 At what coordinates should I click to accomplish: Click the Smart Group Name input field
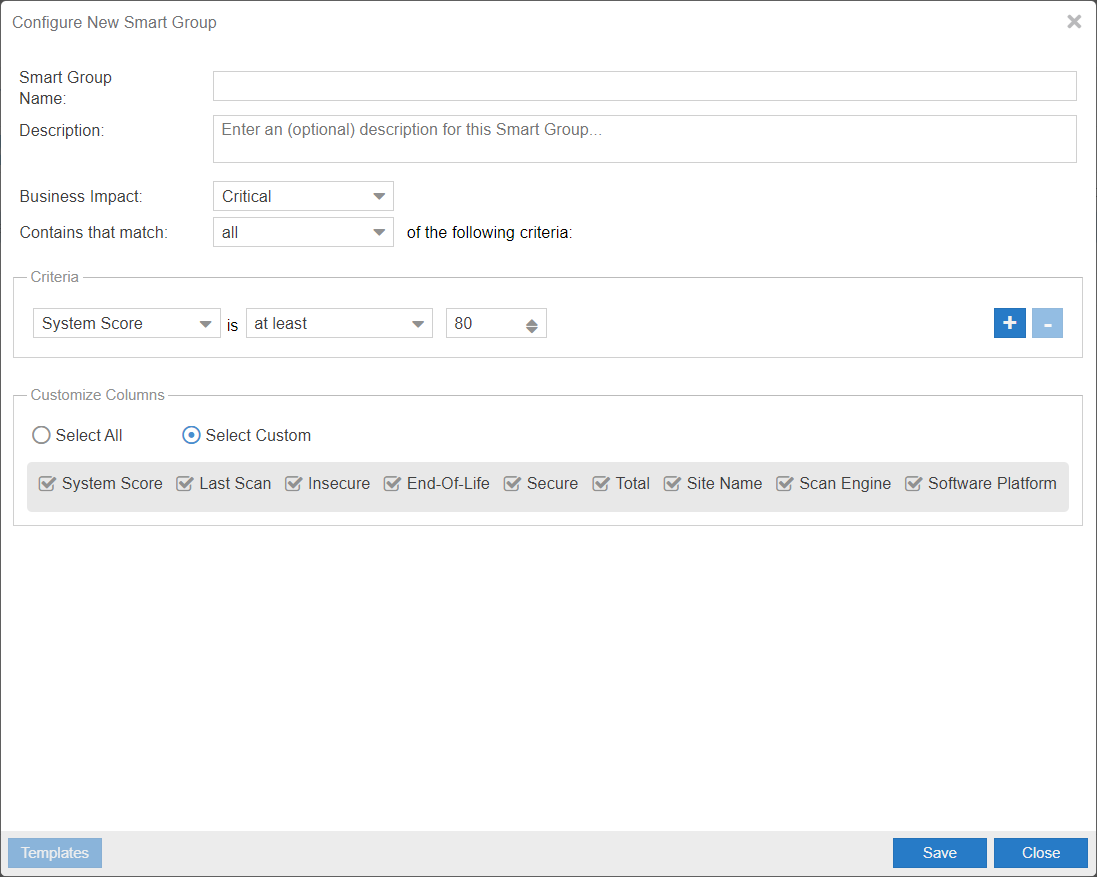tap(644, 86)
